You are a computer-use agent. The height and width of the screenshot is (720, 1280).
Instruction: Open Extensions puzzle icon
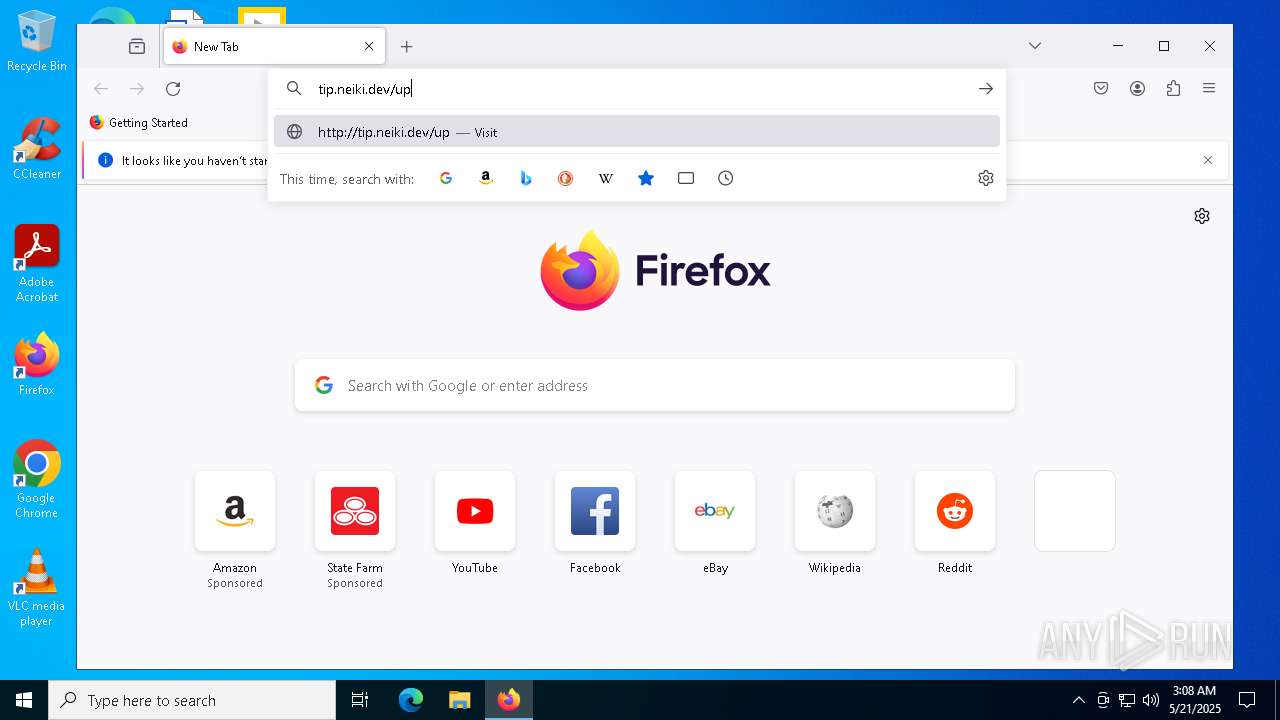point(1173,89)
